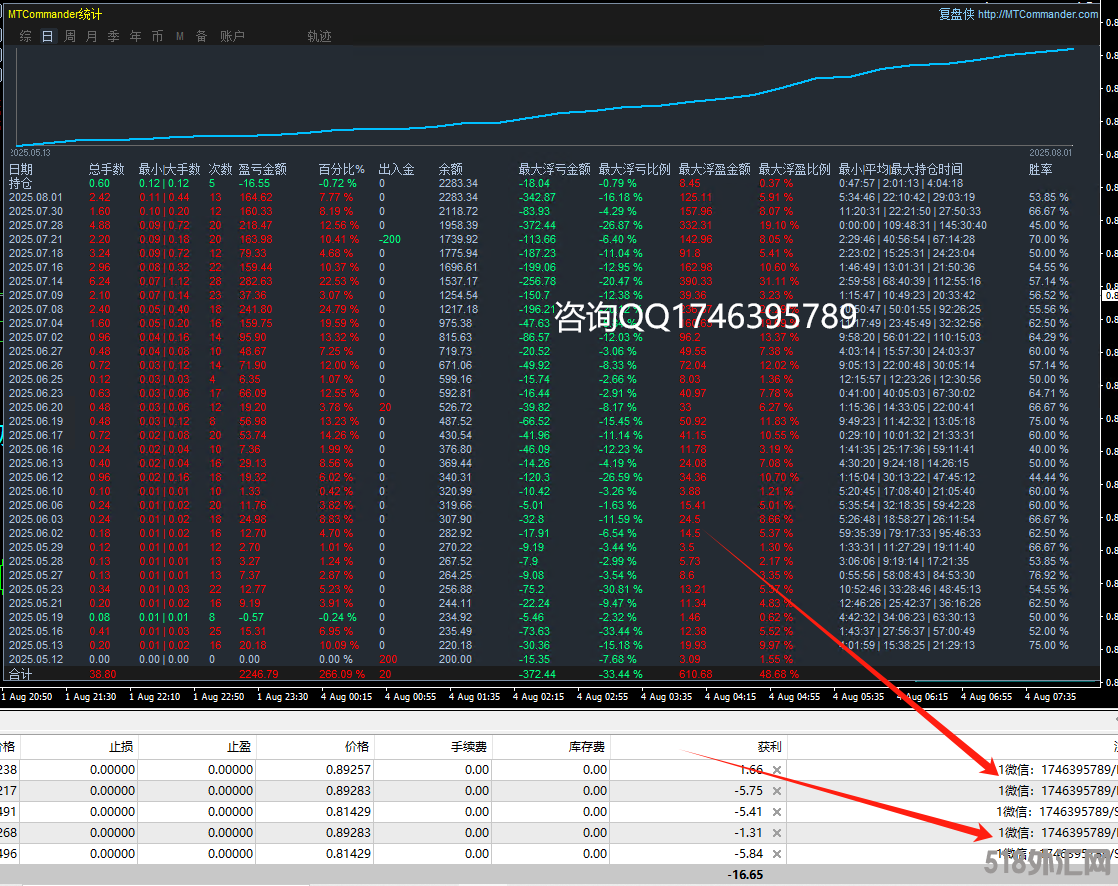Click the 获利 profit column header

click(x=768, y=746)
